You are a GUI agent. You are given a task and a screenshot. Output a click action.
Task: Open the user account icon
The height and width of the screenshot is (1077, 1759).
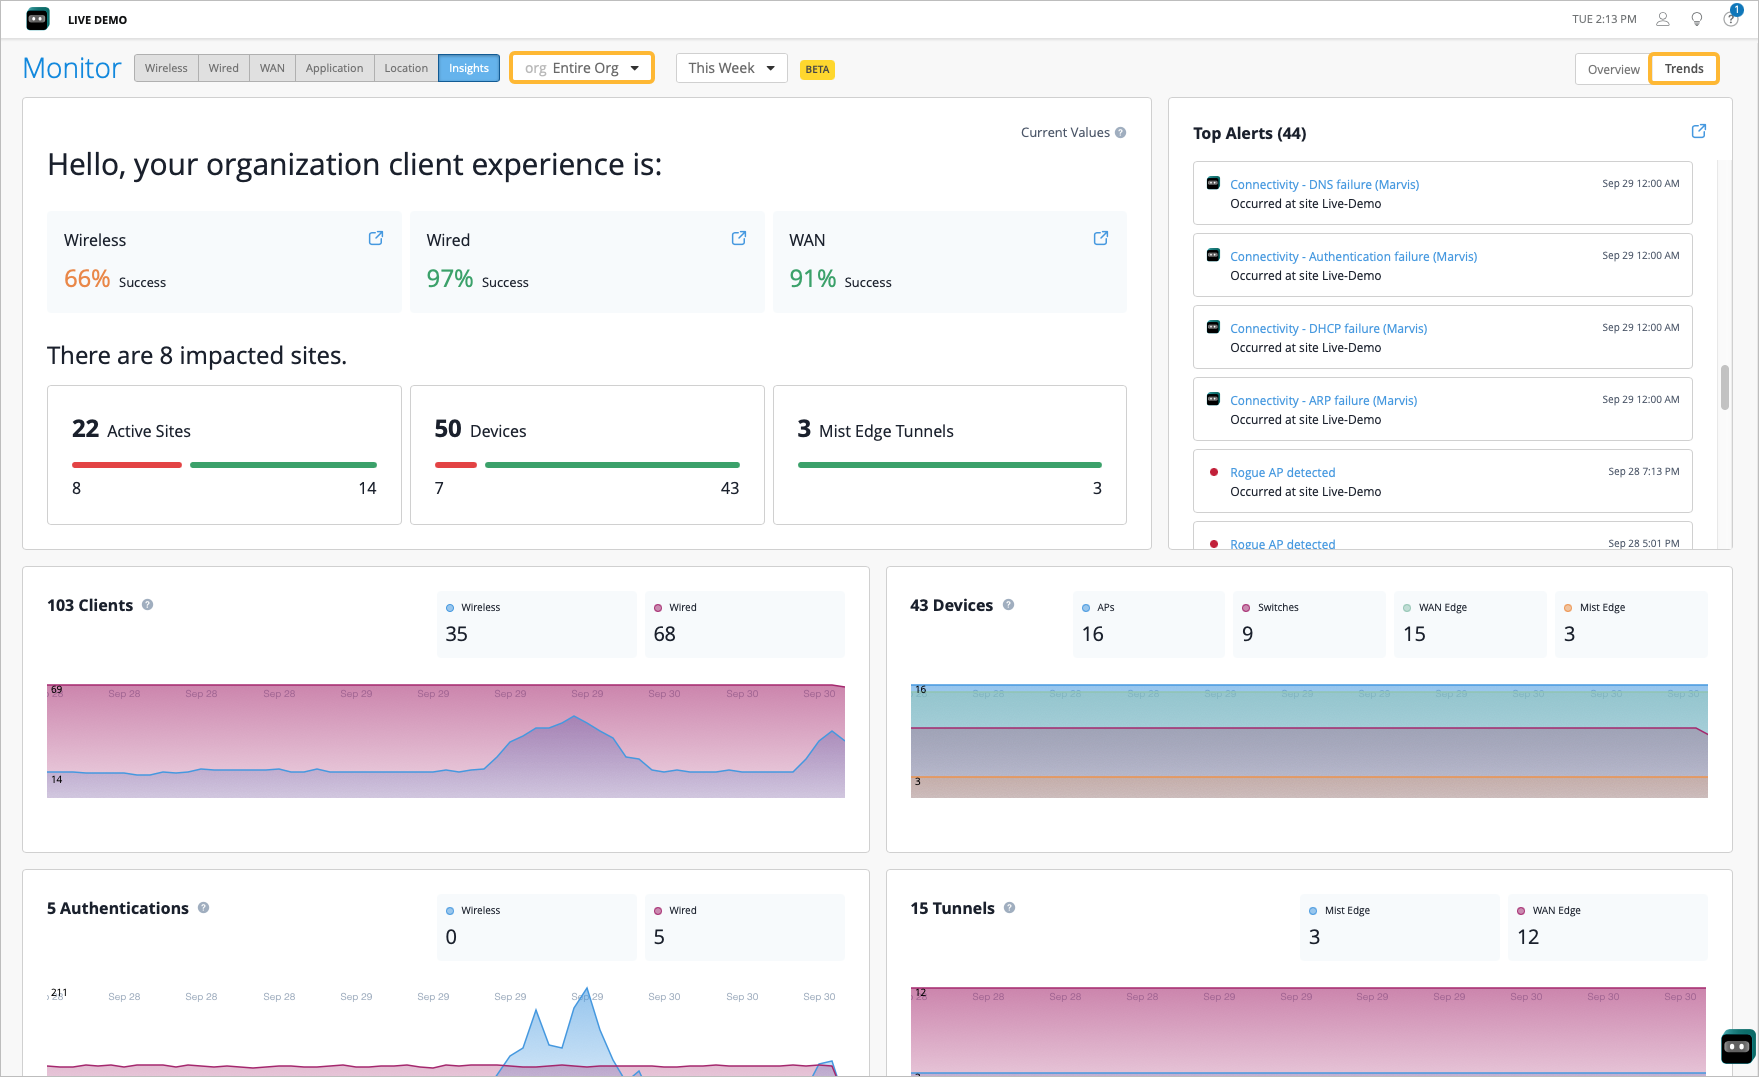(x=1662, y=18)
